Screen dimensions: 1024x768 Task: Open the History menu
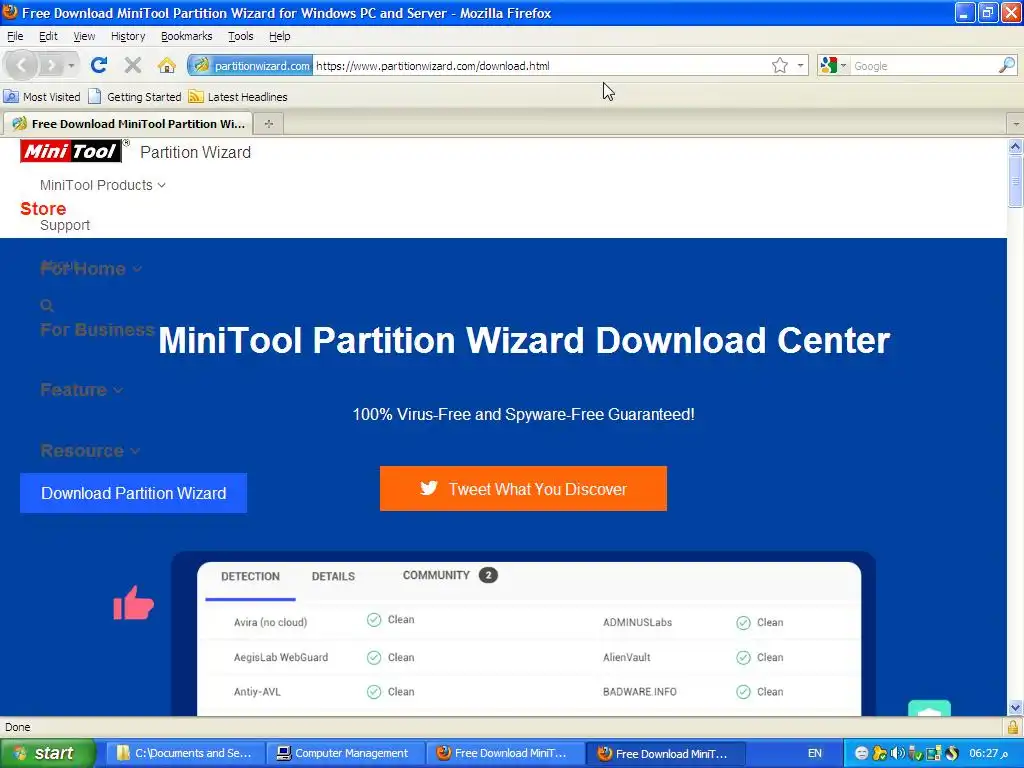click(128, 36)
